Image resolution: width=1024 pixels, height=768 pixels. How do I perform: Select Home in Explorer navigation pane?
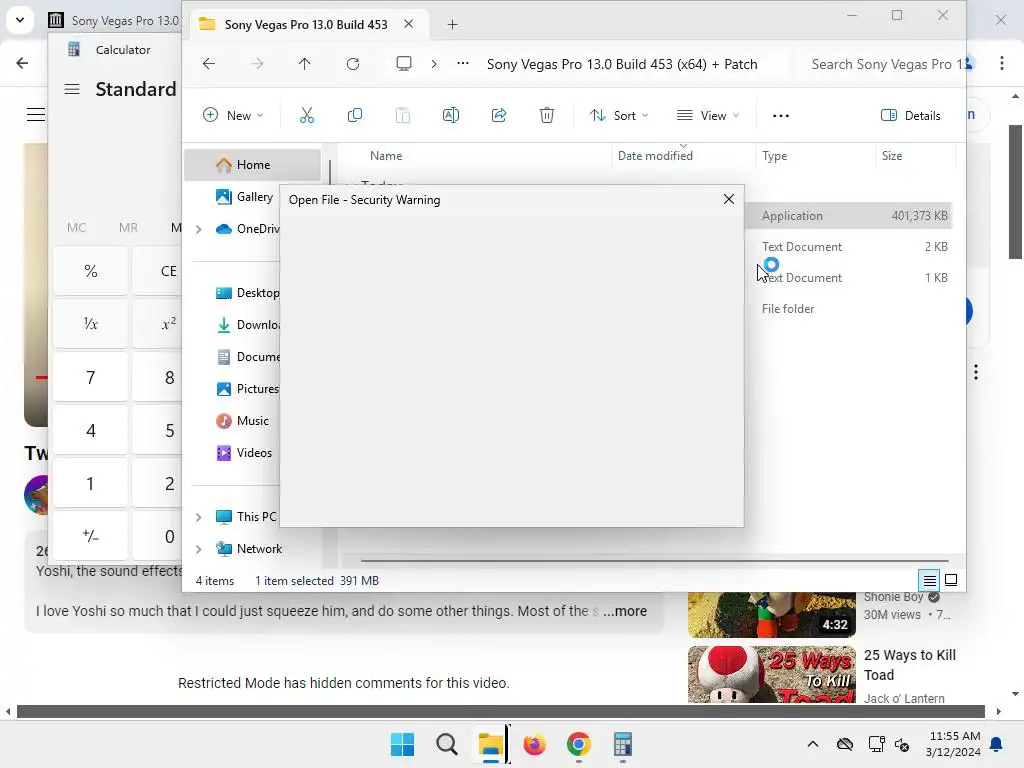click(252, 165)
